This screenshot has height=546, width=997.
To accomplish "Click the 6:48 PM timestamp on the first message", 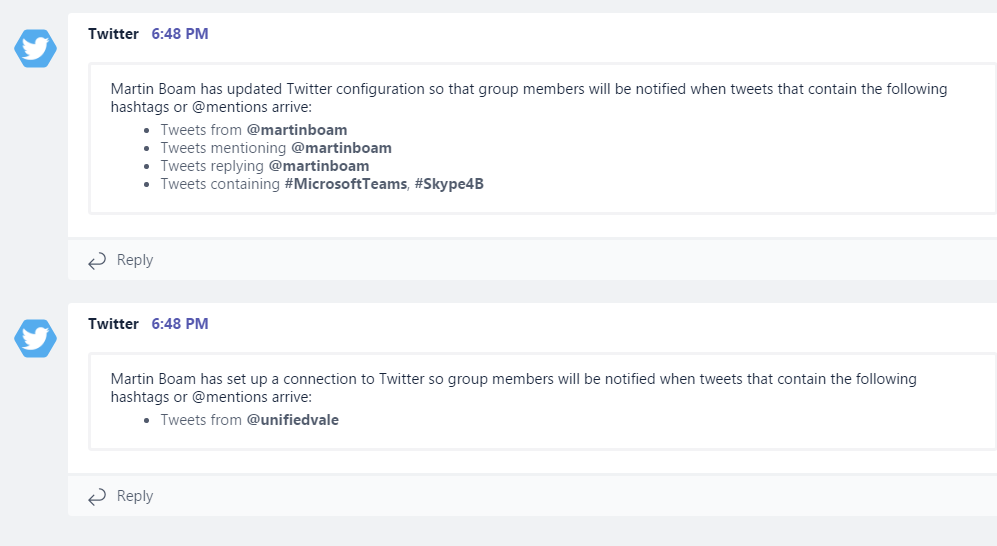I will click(180, 34).
